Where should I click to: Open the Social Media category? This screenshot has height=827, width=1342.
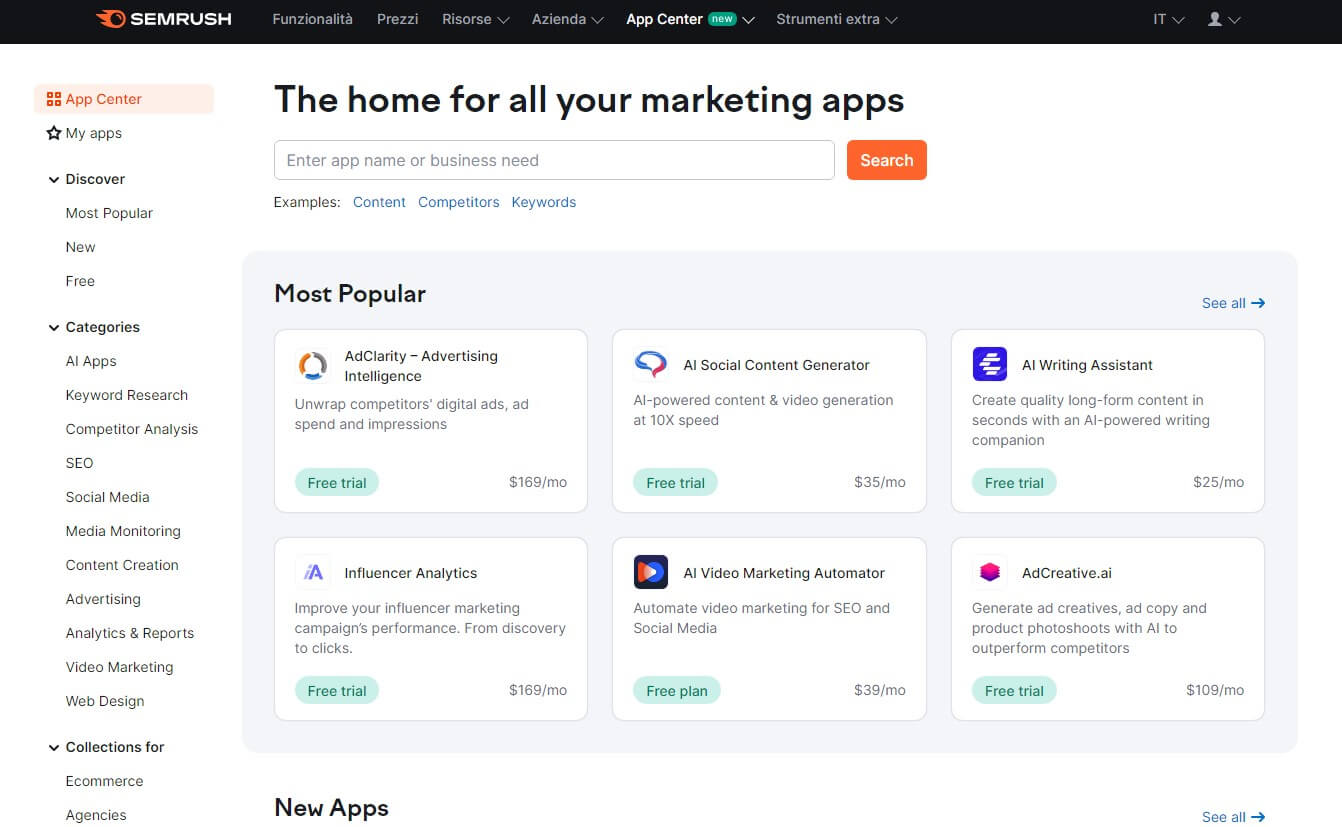[107, 497]
